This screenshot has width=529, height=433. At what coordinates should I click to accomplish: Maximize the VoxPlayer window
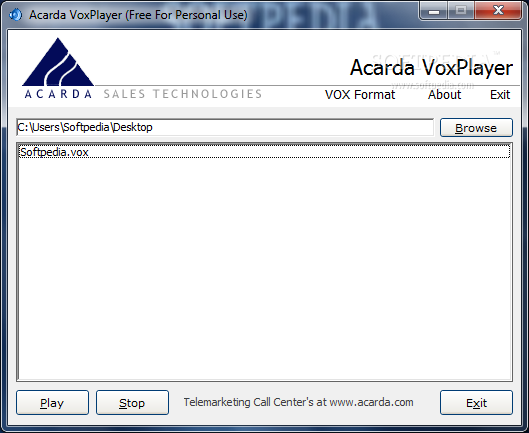(461, 11)
